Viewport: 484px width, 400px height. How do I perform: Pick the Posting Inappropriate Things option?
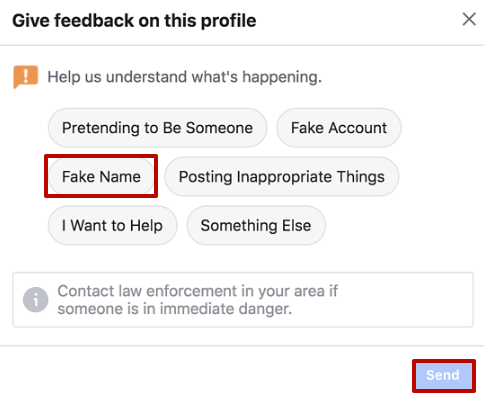coord(282,176)
